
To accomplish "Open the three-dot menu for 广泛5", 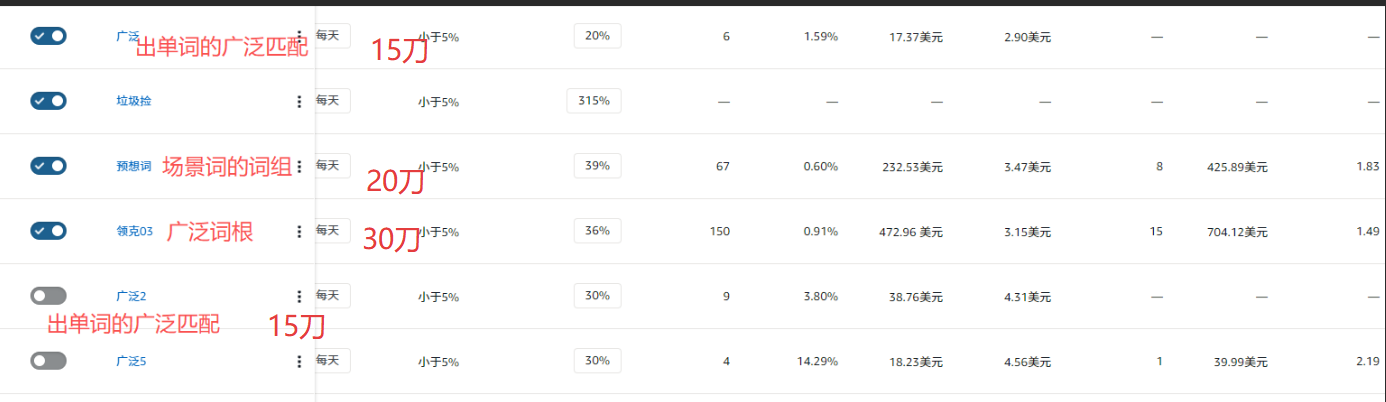I will click(299, 361).
